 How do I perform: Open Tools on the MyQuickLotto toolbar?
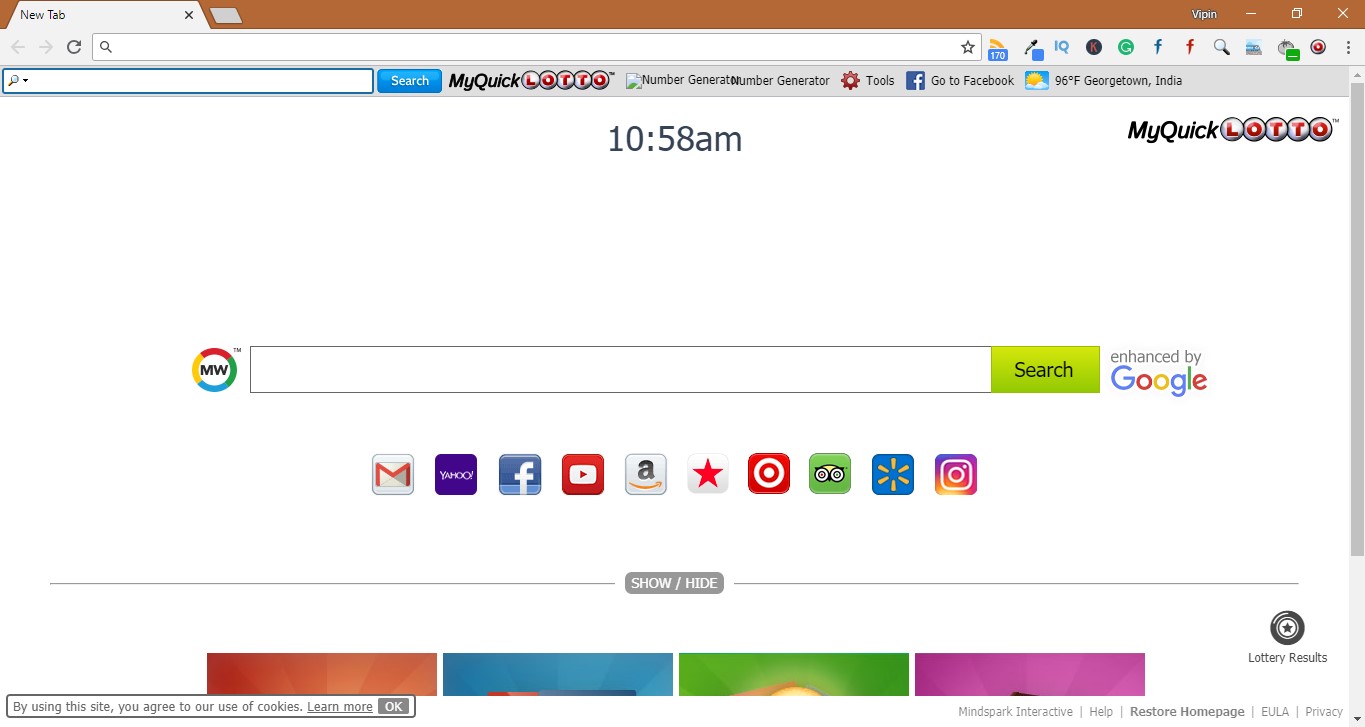click(x=867, y=80)
